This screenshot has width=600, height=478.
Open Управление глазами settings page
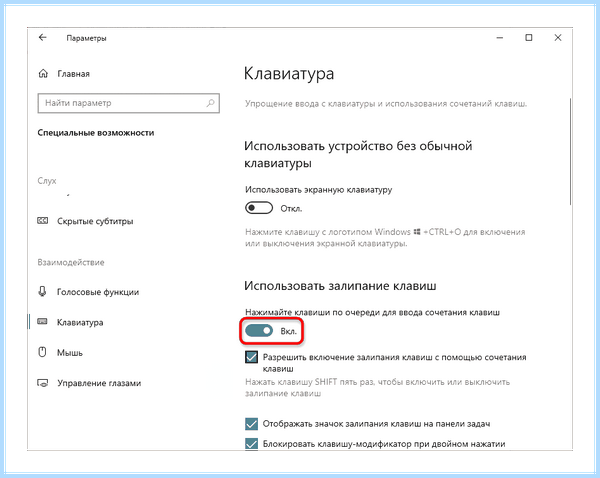[99, 383]
